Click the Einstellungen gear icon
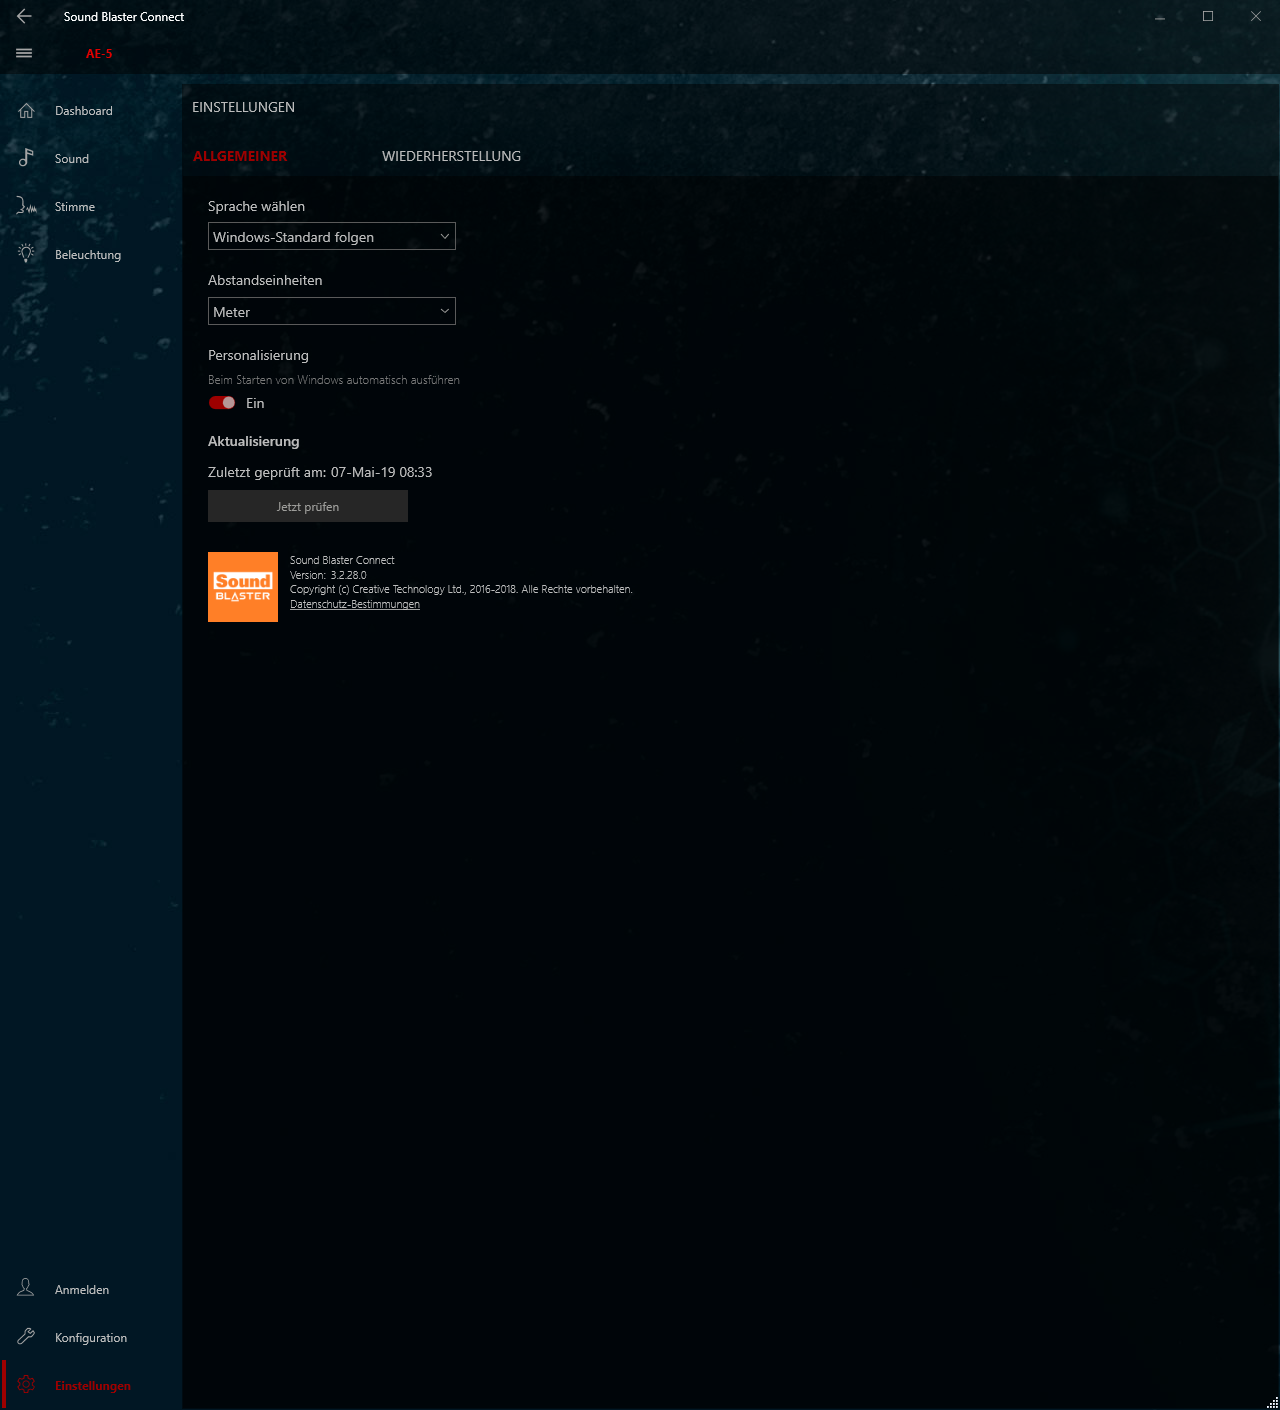This screenshot has height=1410, width=1280. click(x=26, y=1385)
